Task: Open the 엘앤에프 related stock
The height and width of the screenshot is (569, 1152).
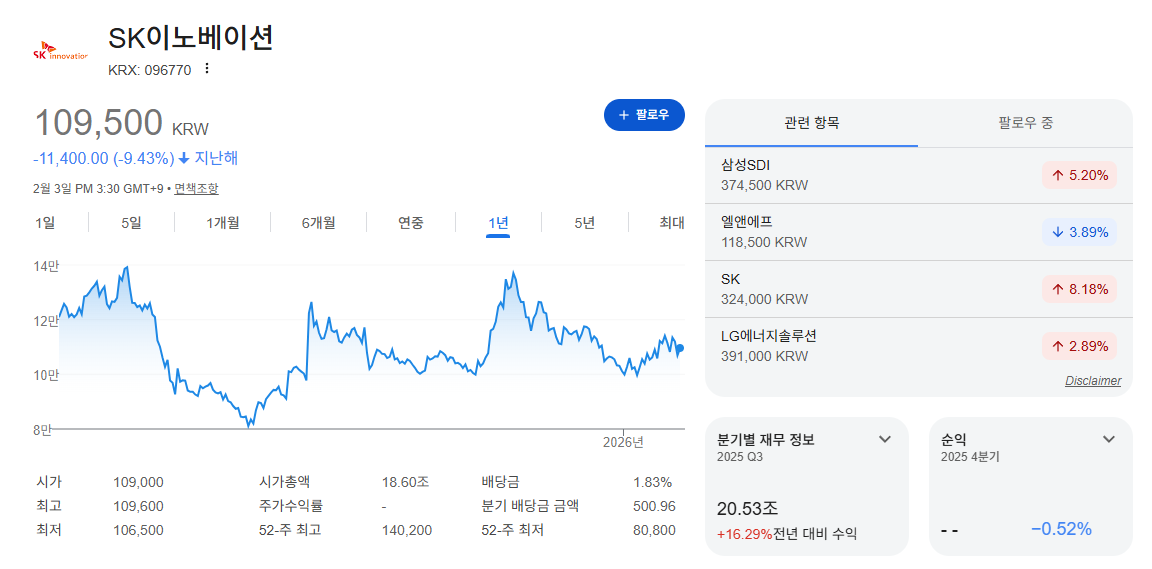Action: (x=919, y=232)
